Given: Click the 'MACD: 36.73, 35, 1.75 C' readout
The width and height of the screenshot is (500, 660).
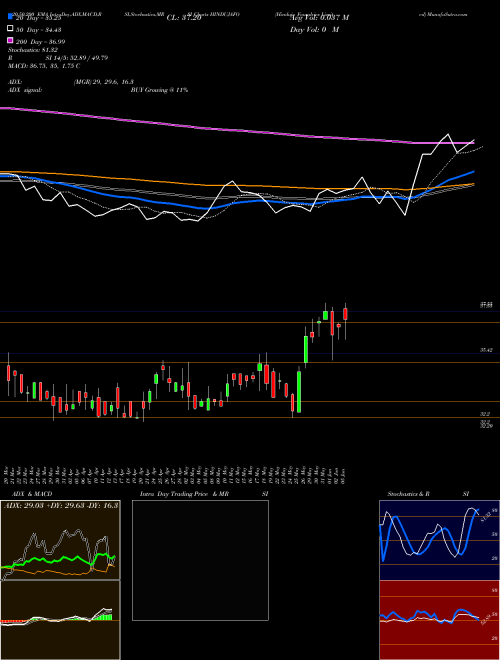Looking at the screenshot, I should coord(44,66).
